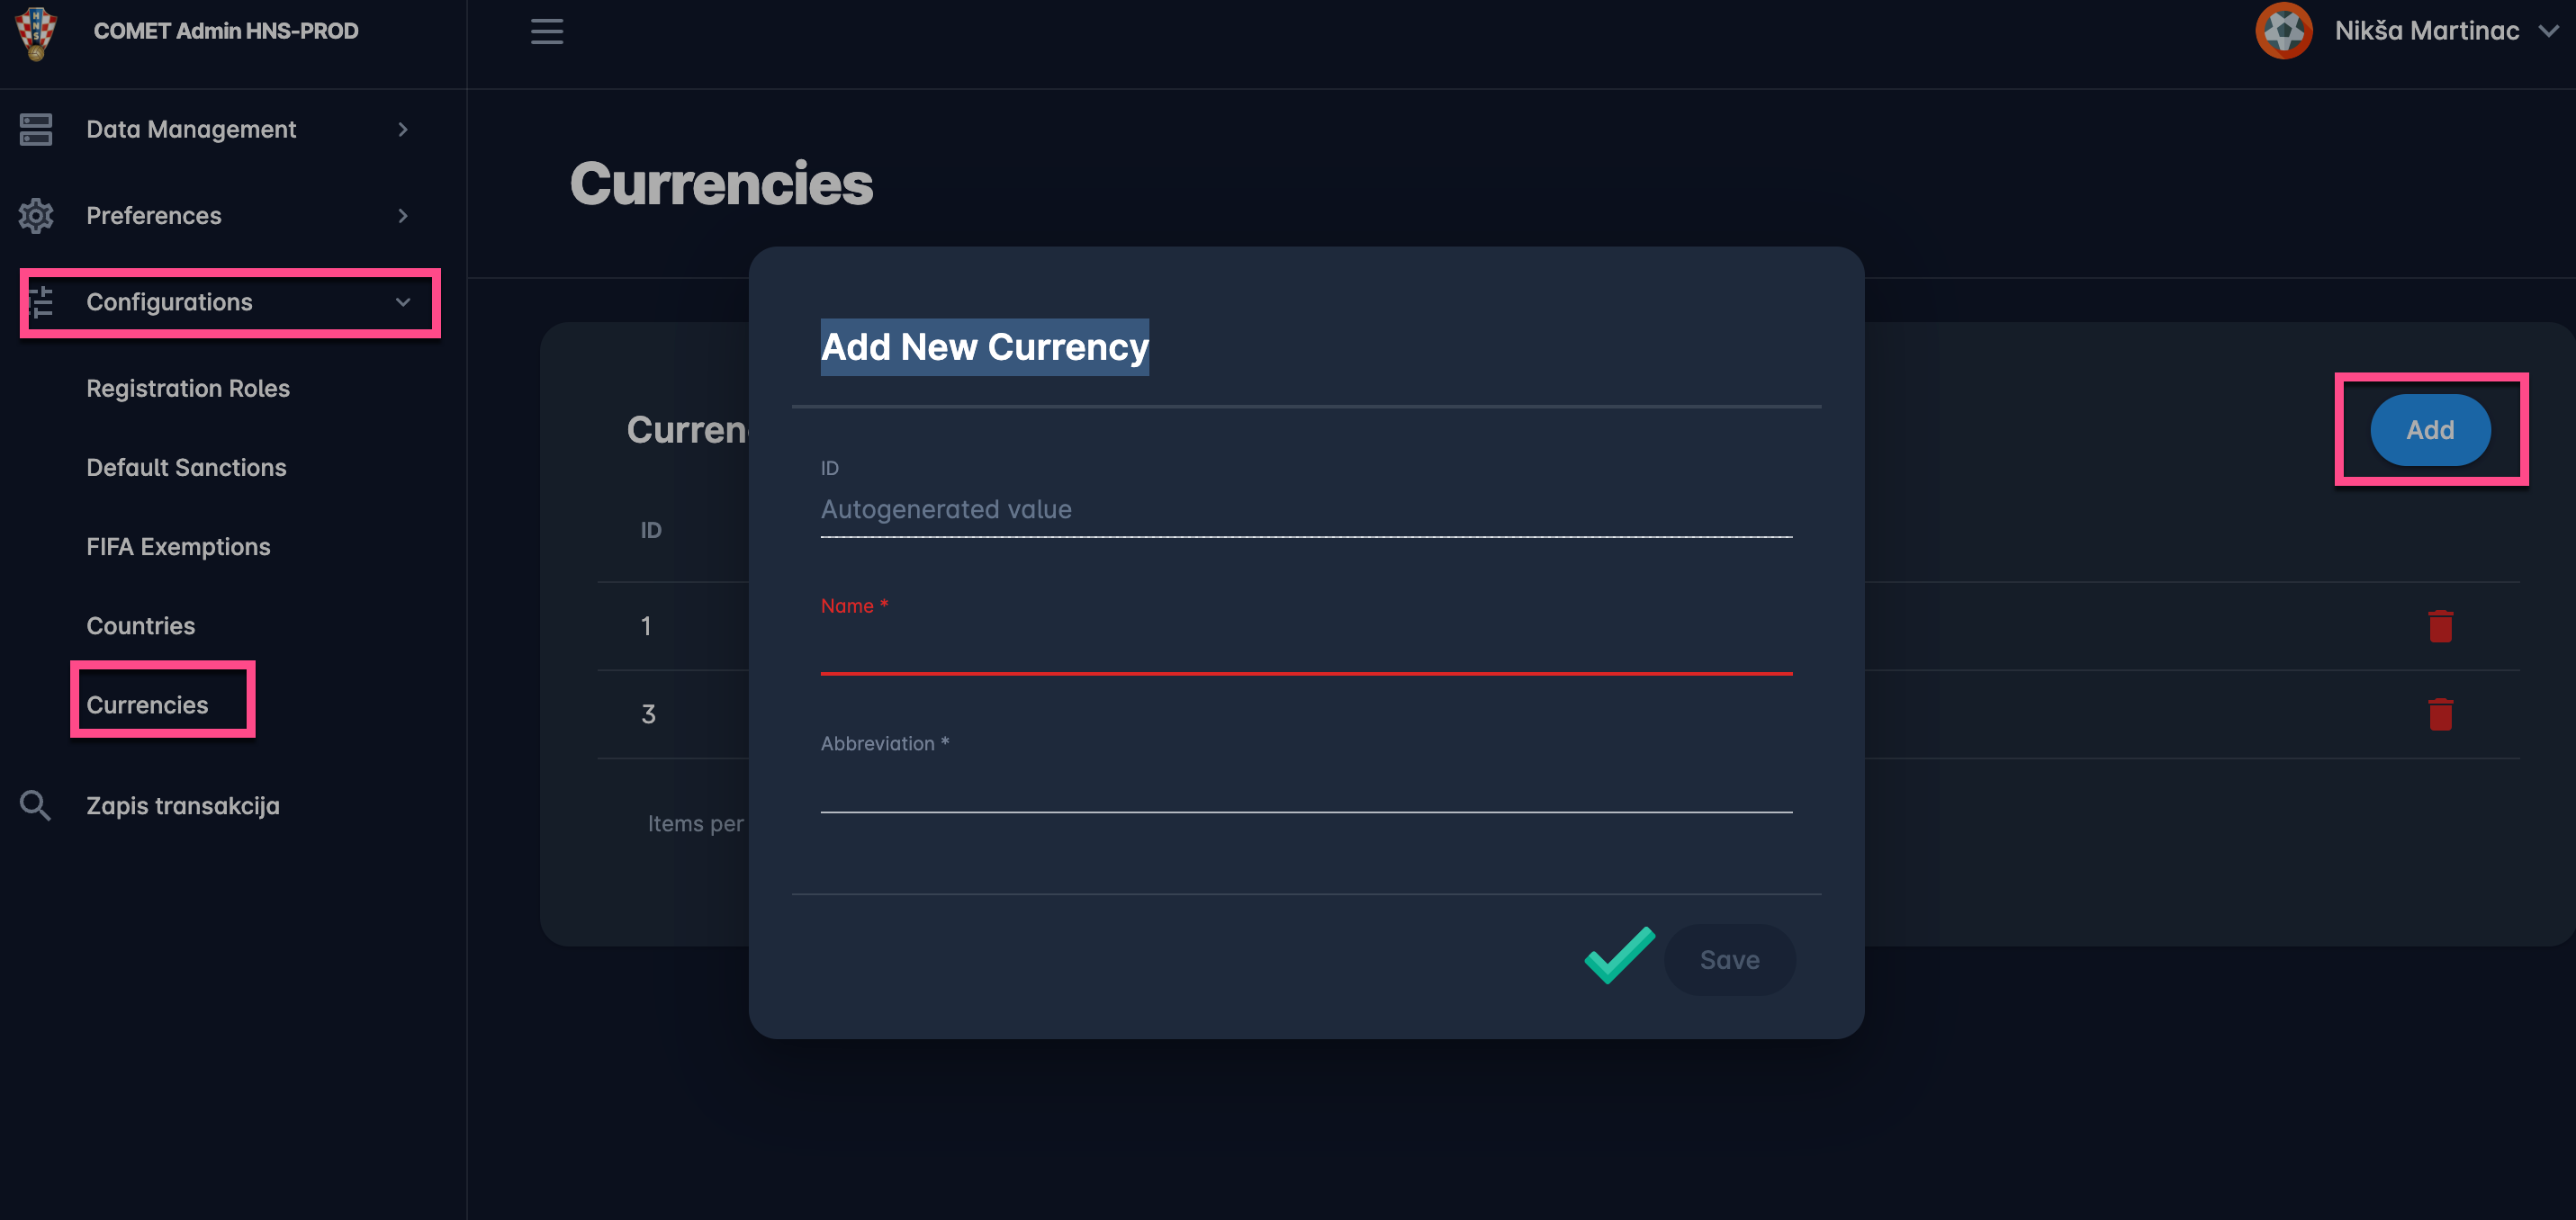Image resolution: width=2576 pixels, height=1220 pixels.
Task: Open the Nikša Martinac user dropdown
Action: click(2548, 31)
